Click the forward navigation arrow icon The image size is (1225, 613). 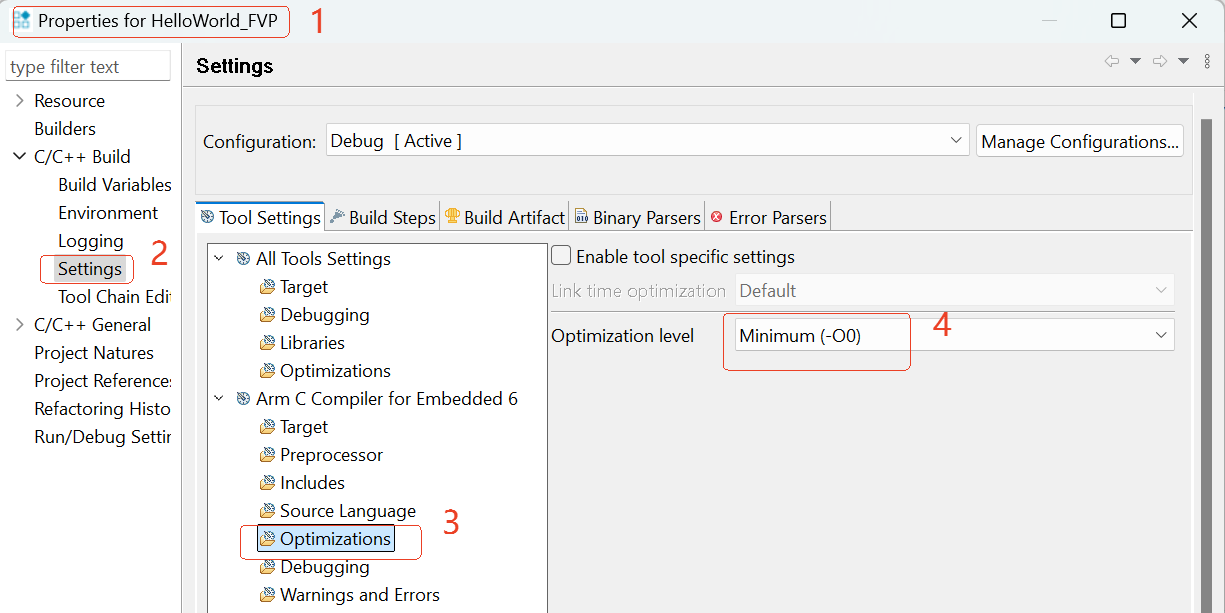[1160, 62]
